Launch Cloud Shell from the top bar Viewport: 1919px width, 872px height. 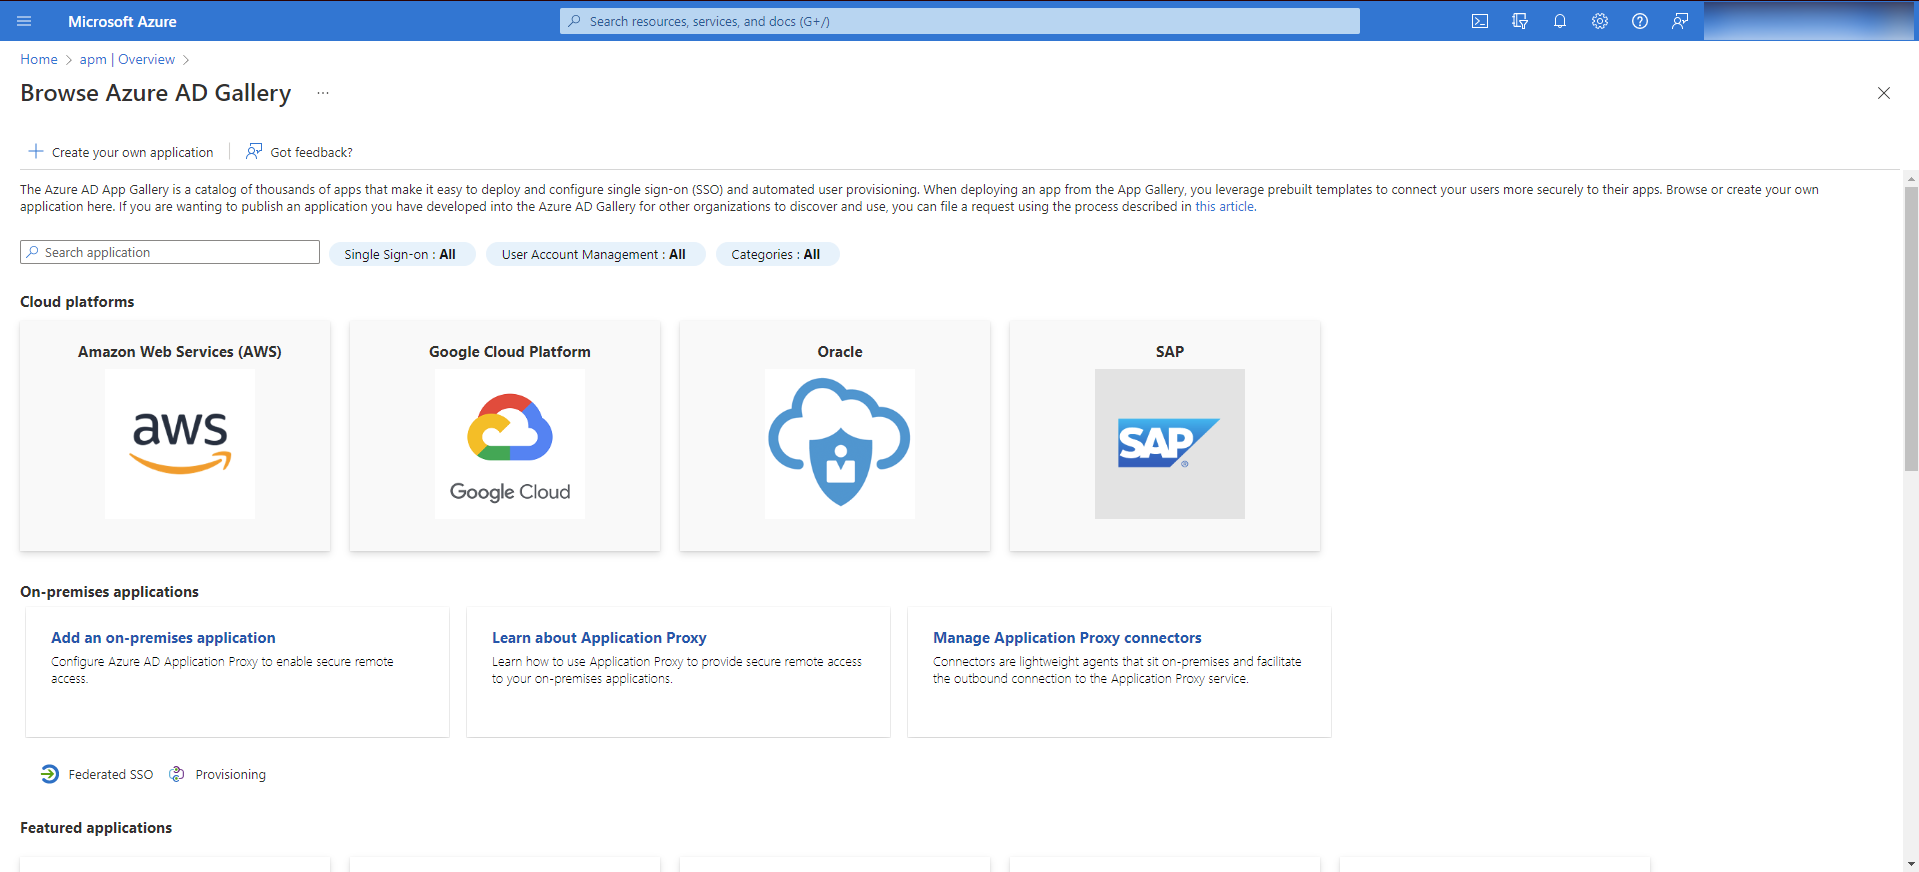pyautogui.click(x=1480, y=21)
